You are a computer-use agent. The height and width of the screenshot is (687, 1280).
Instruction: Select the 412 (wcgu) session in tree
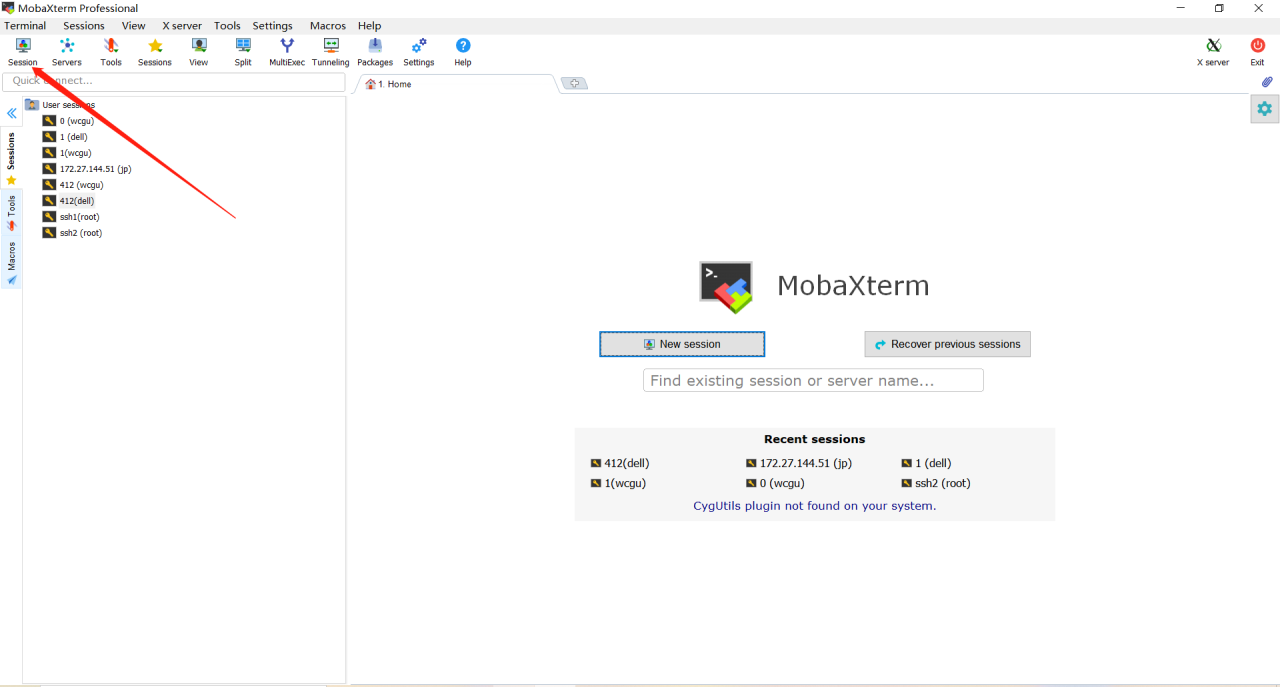[73, 185]
